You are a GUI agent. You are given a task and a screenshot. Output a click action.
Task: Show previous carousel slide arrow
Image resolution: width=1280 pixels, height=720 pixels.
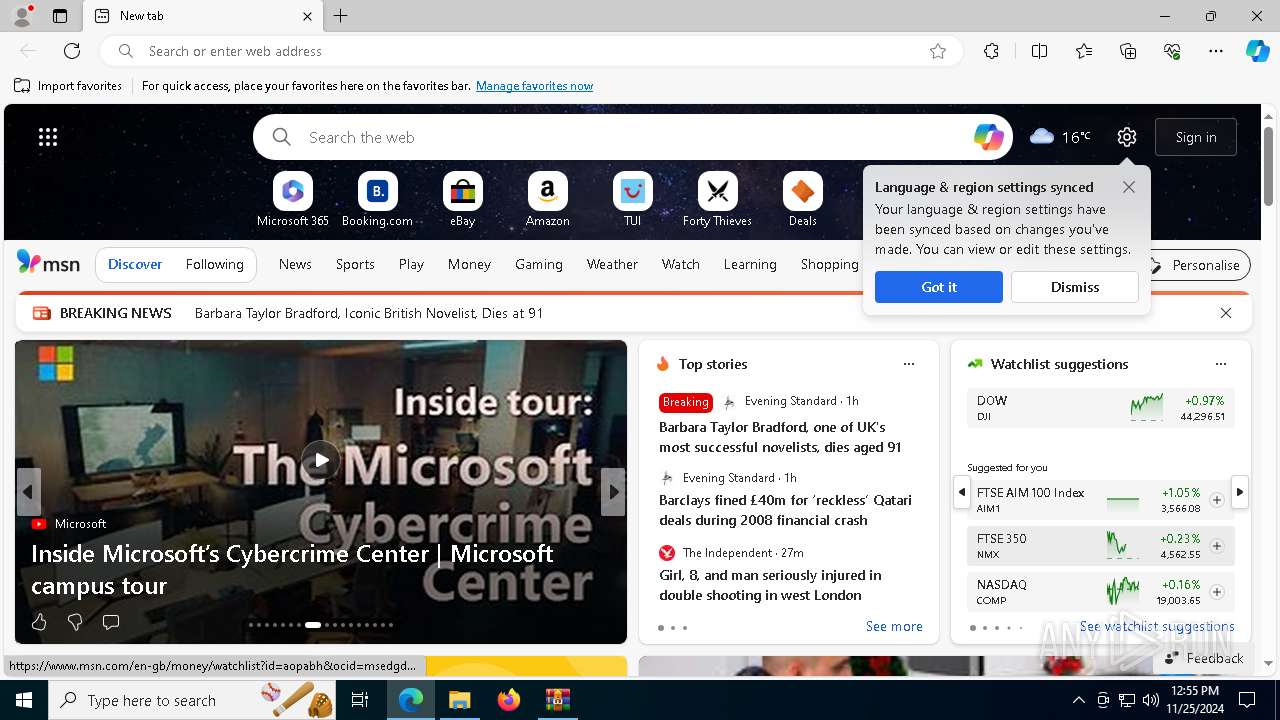28,492
